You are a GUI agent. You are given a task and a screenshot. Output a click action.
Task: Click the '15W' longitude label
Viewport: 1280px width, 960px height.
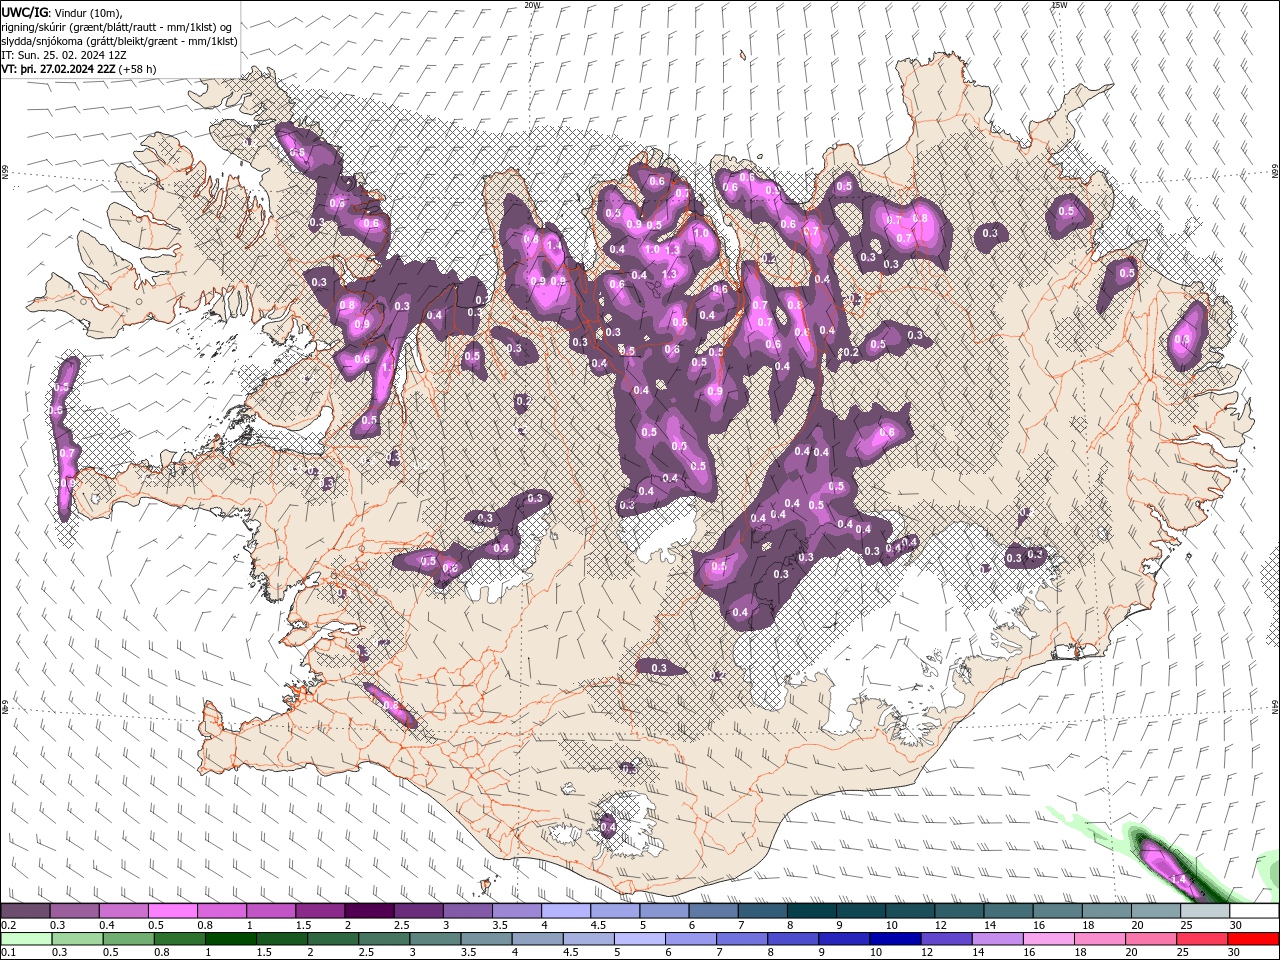click(x=1059, y=5)
